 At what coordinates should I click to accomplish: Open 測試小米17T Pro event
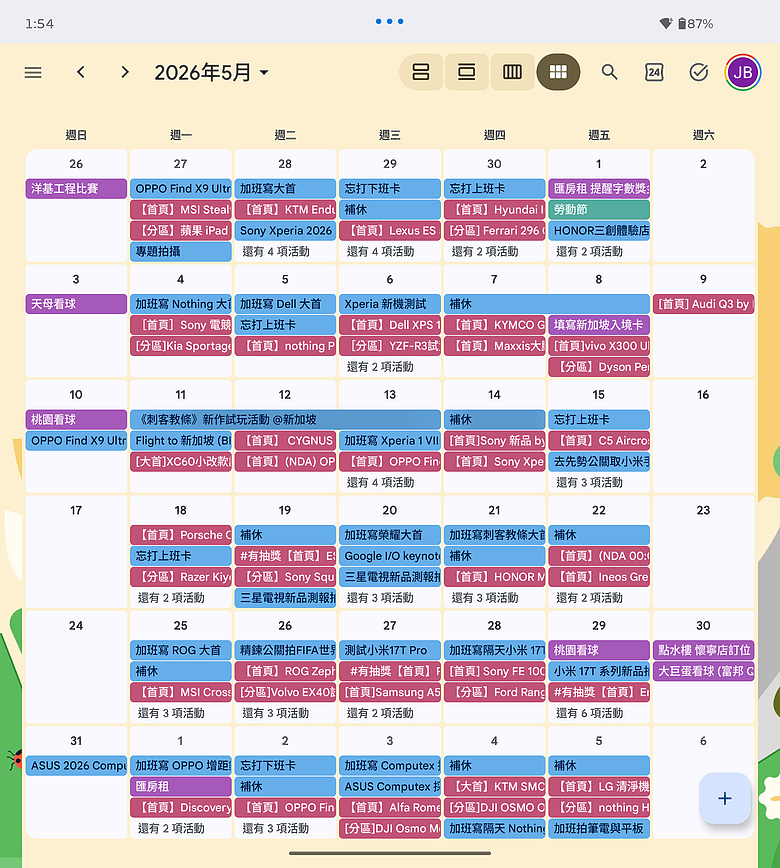coord(390,650)
